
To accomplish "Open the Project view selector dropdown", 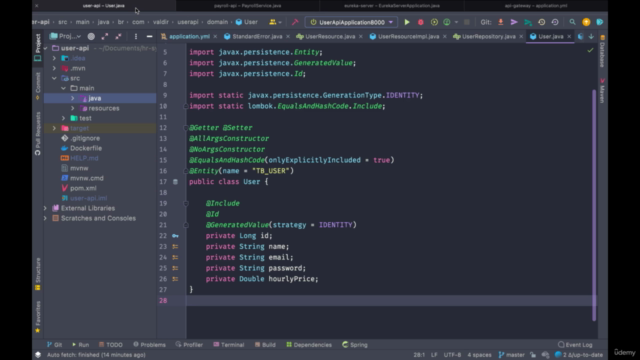I will pos(65,36).
